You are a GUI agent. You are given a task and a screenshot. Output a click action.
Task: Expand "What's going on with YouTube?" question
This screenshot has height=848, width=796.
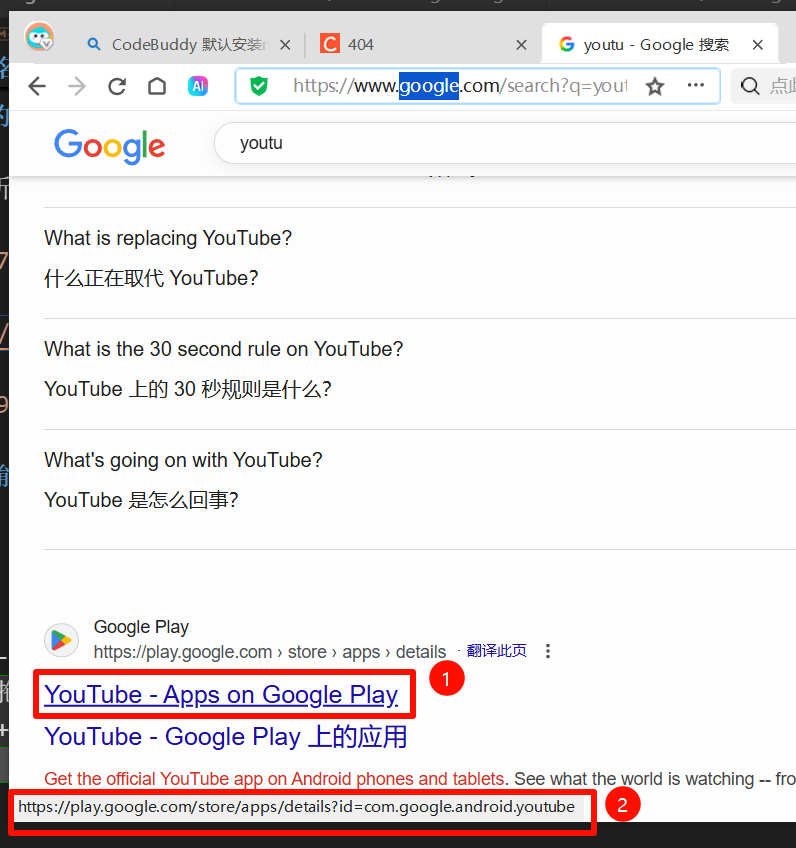click(183, 460)
